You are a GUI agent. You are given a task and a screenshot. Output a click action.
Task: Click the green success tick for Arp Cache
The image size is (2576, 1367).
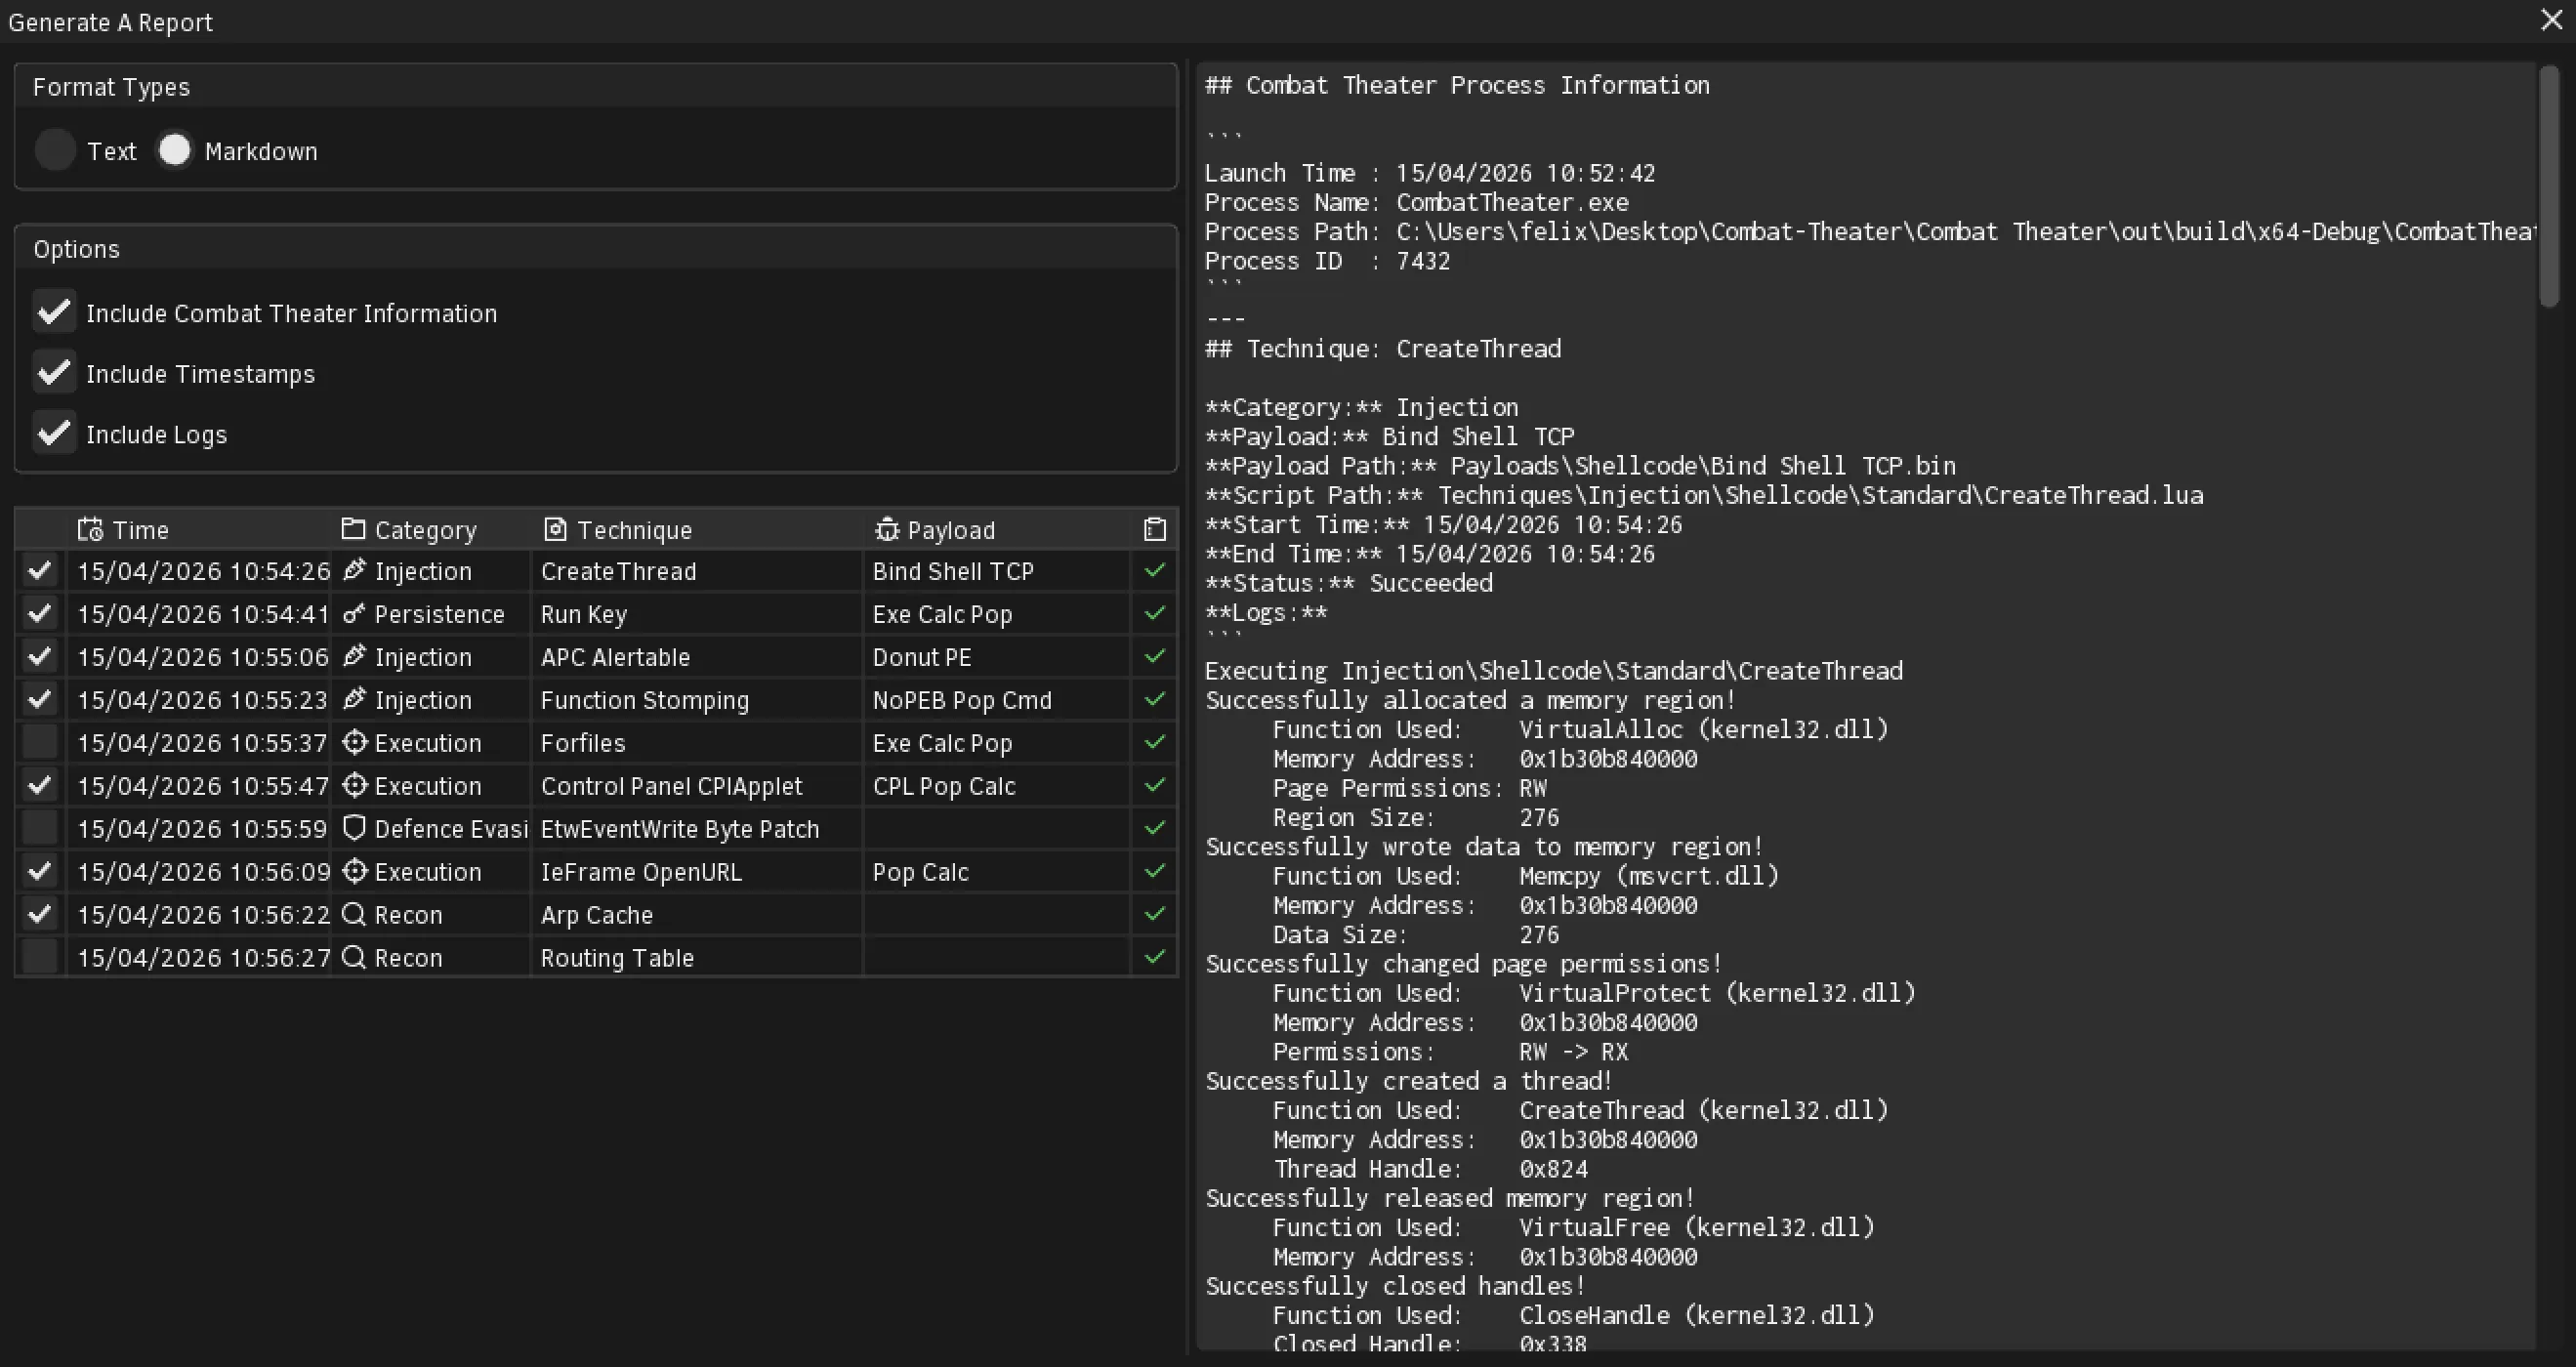click(x=1155, y=914)
